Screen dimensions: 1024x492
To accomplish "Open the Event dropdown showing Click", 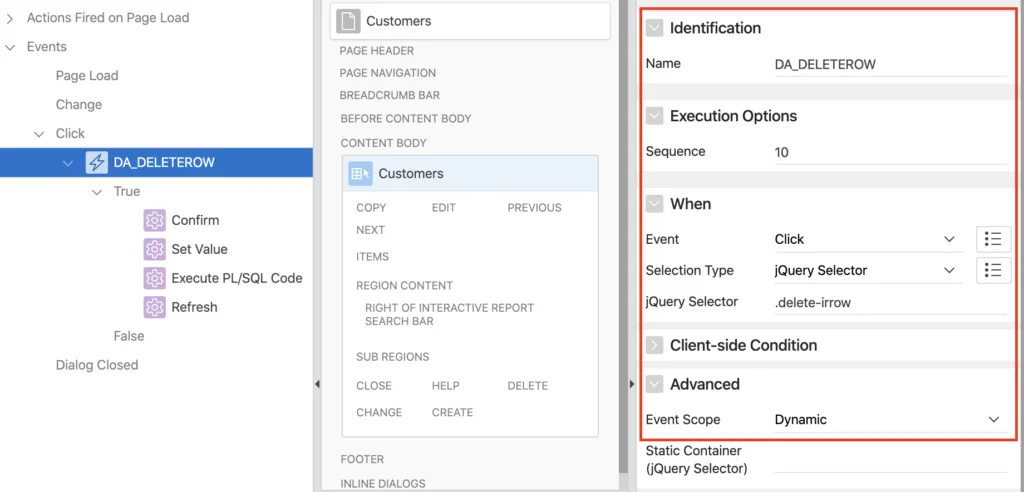I will point(868,239).
